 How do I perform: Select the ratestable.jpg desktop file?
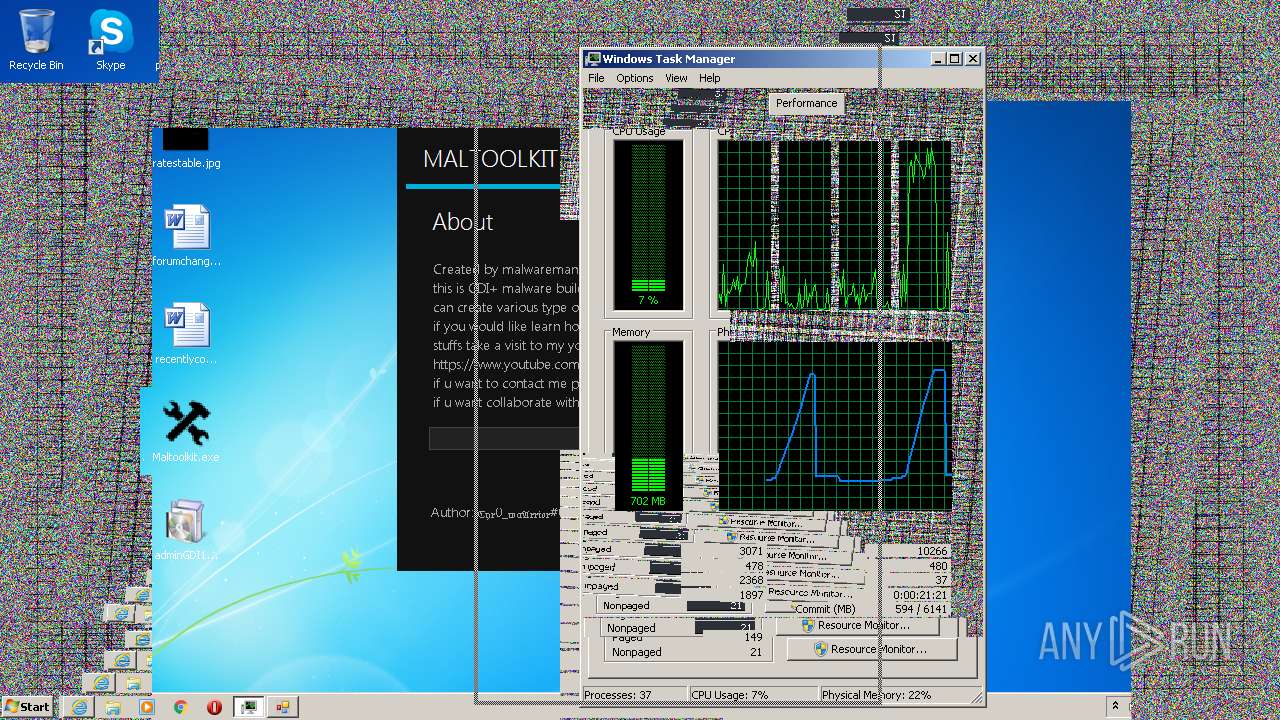186,149
